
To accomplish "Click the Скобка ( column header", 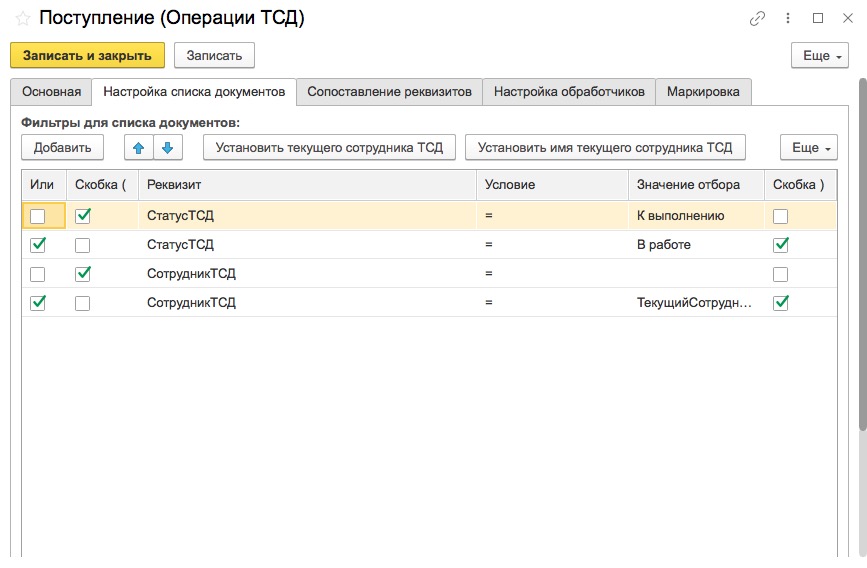I will tap(102, 185).
